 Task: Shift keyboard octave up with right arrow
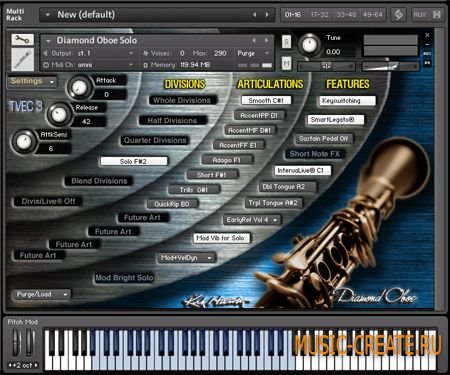36,365
